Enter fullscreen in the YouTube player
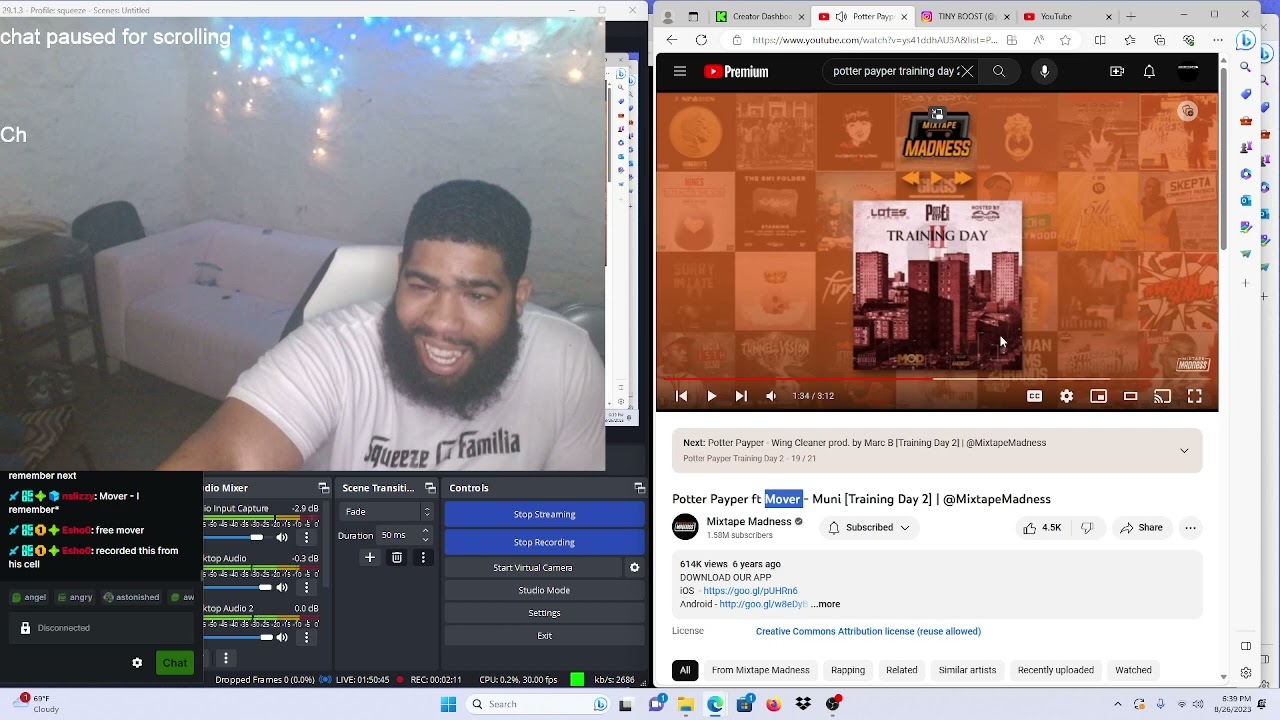The height and width of the screenshot is (720, 1280). pos(1194,396)
